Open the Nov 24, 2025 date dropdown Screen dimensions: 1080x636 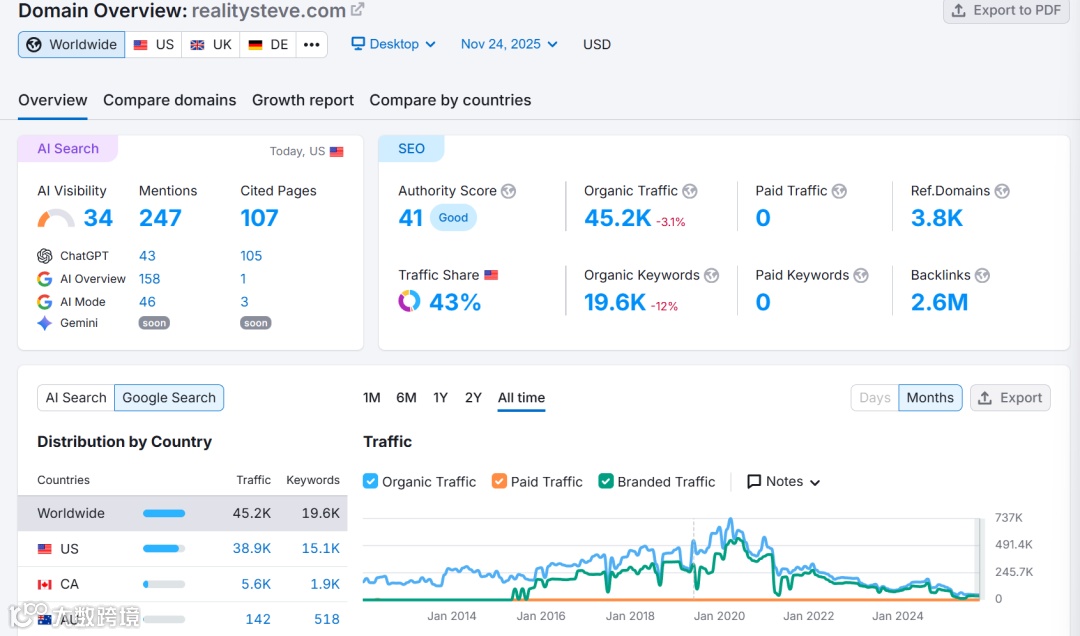pos(509,44)
